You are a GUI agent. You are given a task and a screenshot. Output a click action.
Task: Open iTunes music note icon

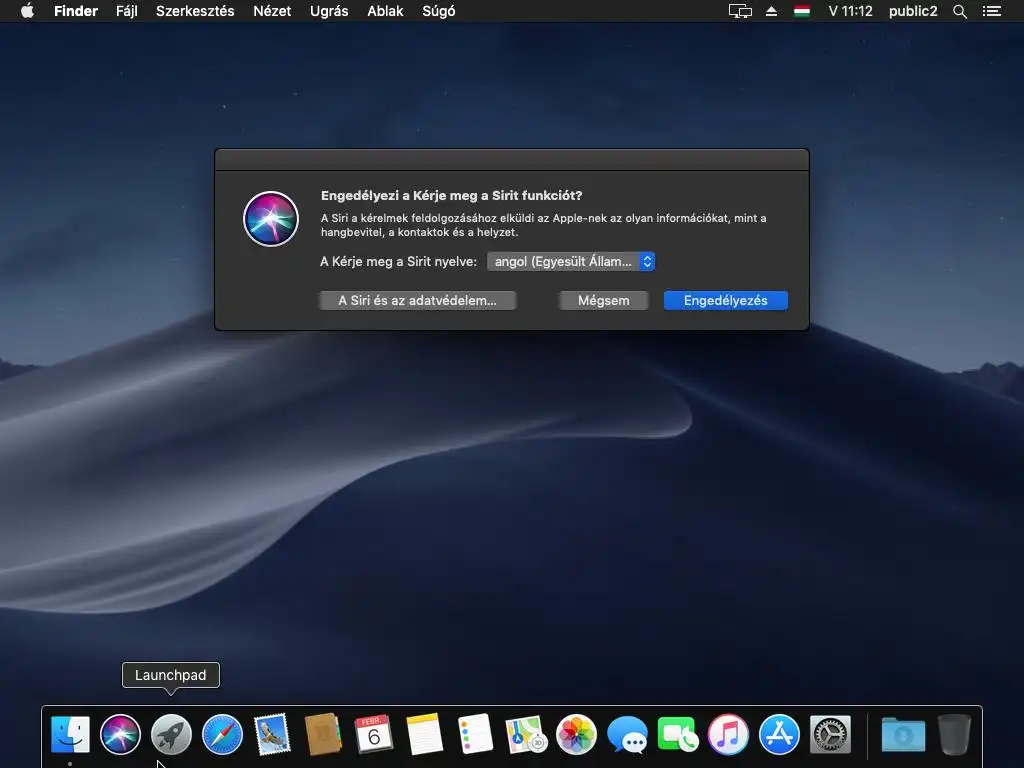click(x=728, y=734)
